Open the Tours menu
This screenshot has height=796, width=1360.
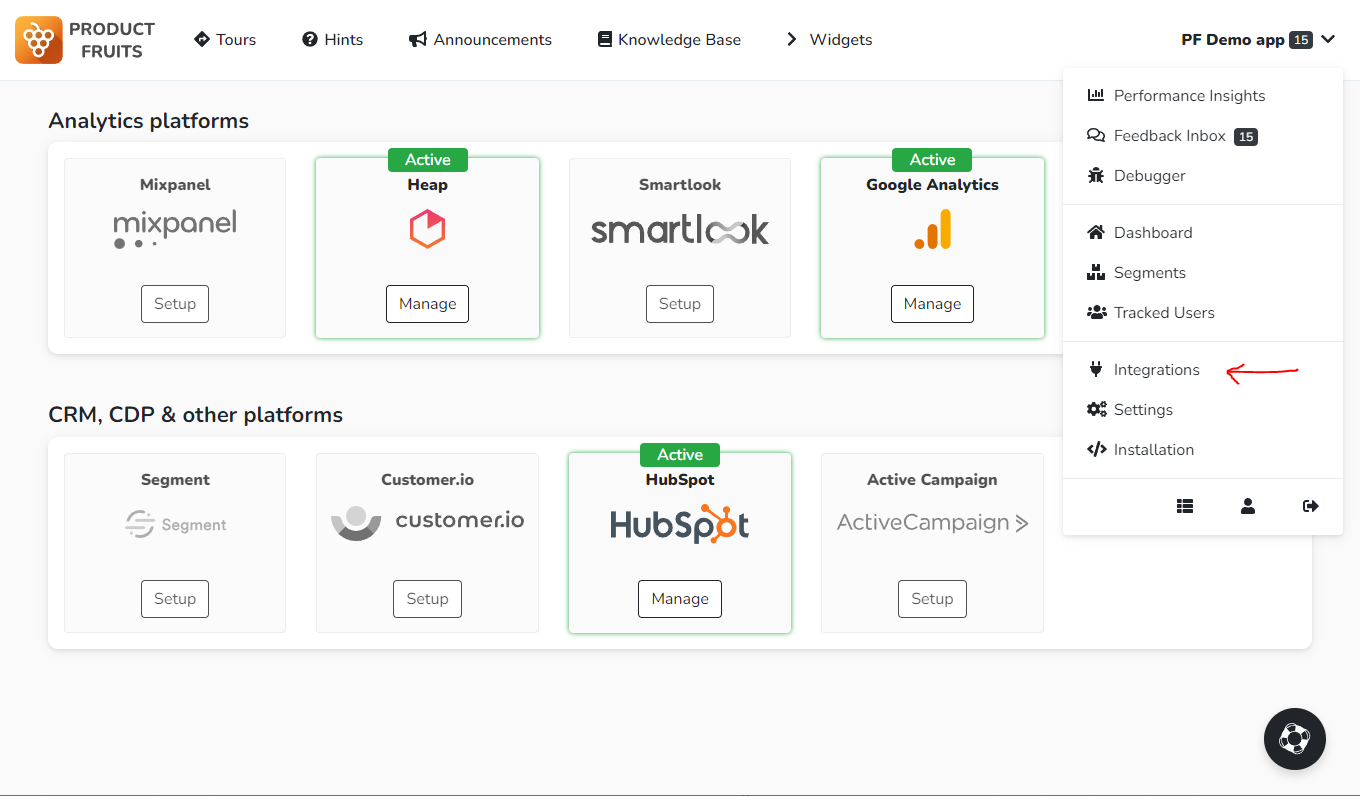coord(225,39)
